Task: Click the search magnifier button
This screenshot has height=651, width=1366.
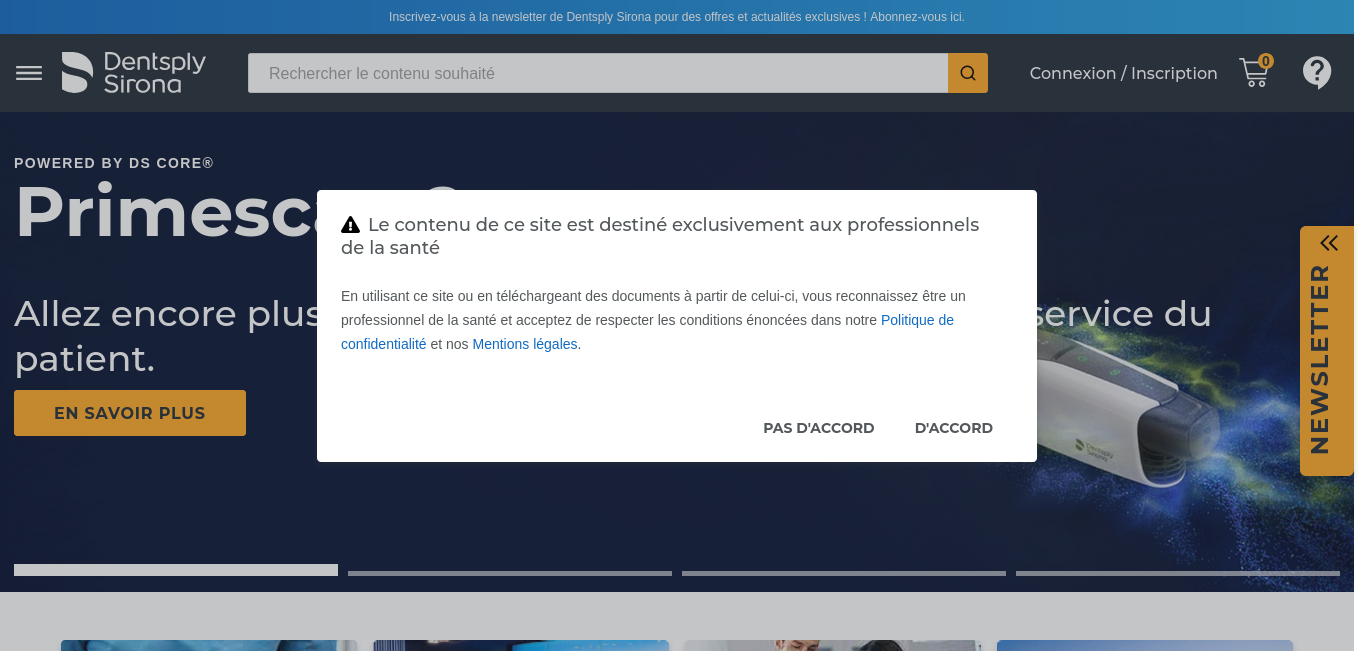Action: [968, 73]
